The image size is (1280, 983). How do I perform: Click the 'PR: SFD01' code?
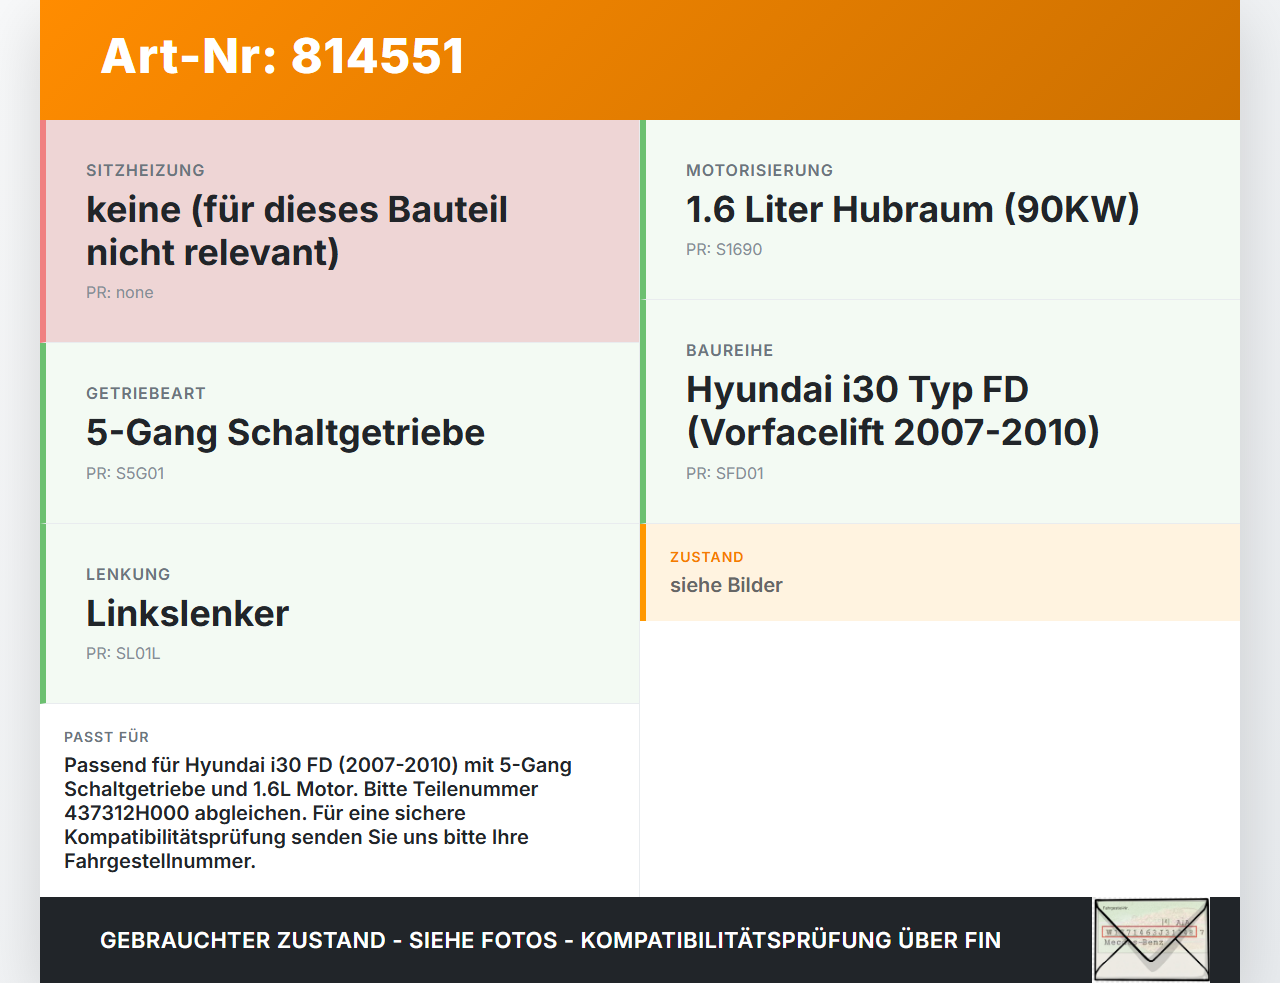[725, 473]
